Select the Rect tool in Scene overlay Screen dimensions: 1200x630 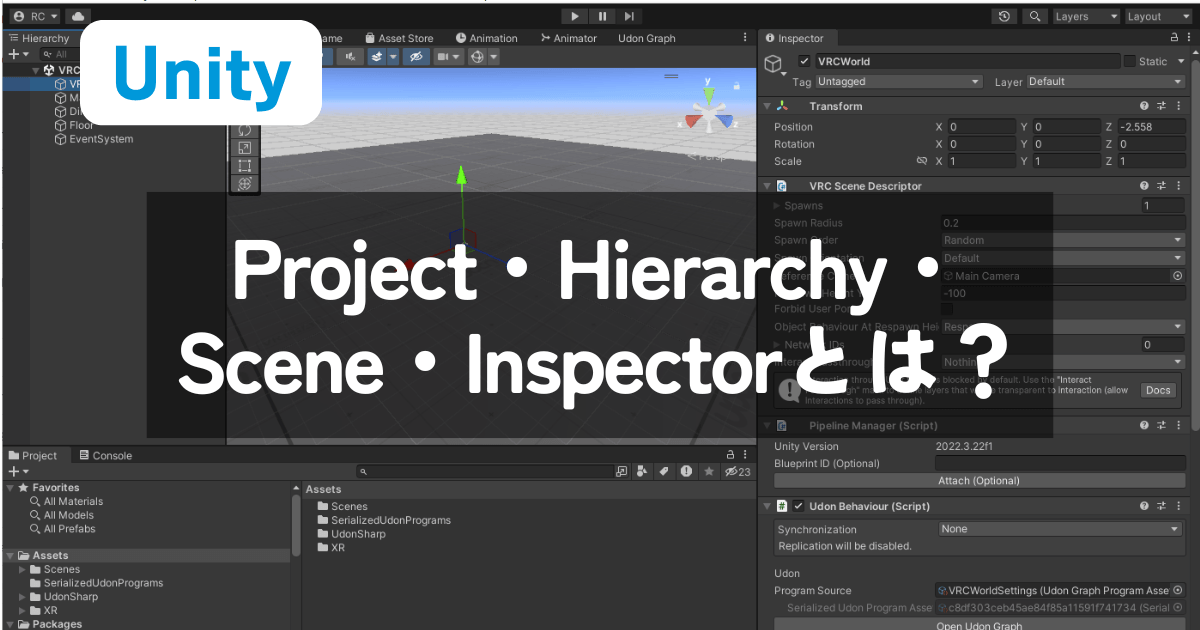[245, 166]
